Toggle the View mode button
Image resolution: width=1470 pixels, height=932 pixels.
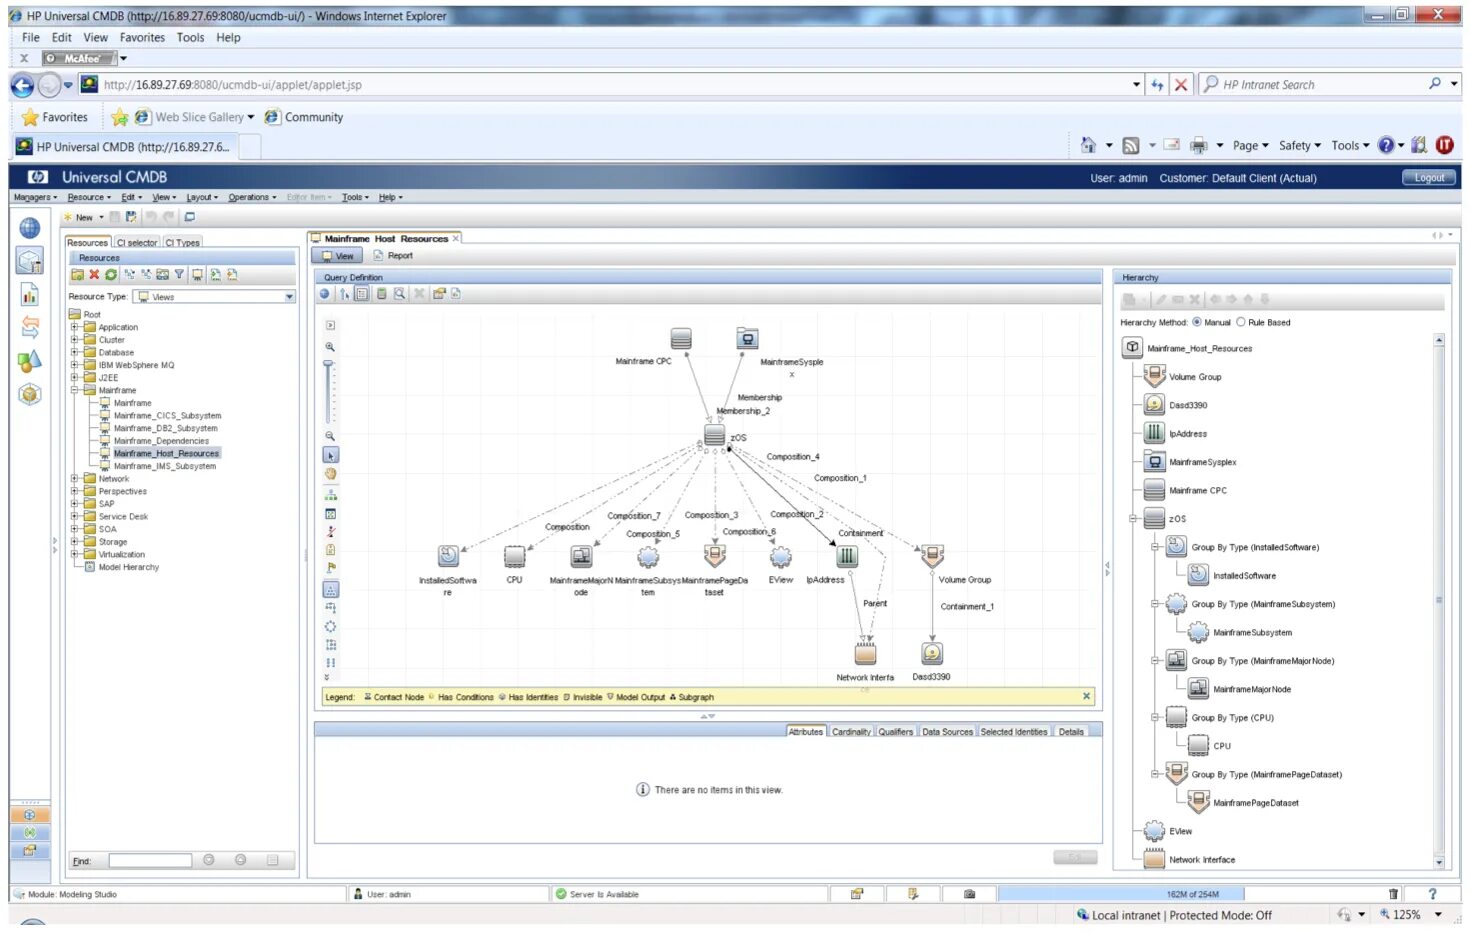pos(337,256)
